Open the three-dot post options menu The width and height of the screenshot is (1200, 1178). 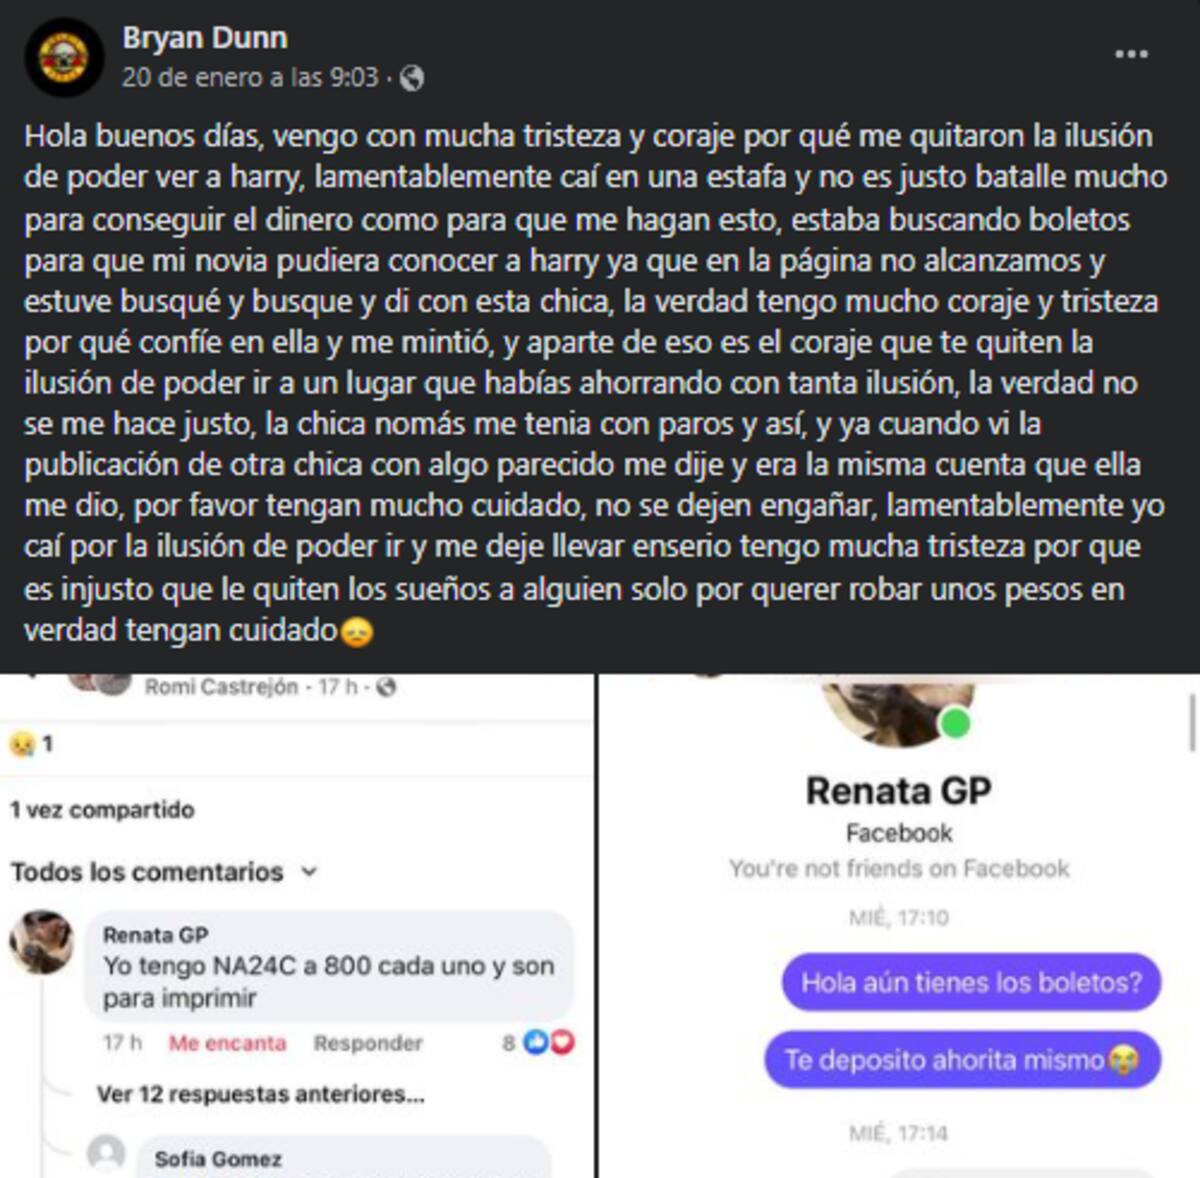(x=1131, y=54)
